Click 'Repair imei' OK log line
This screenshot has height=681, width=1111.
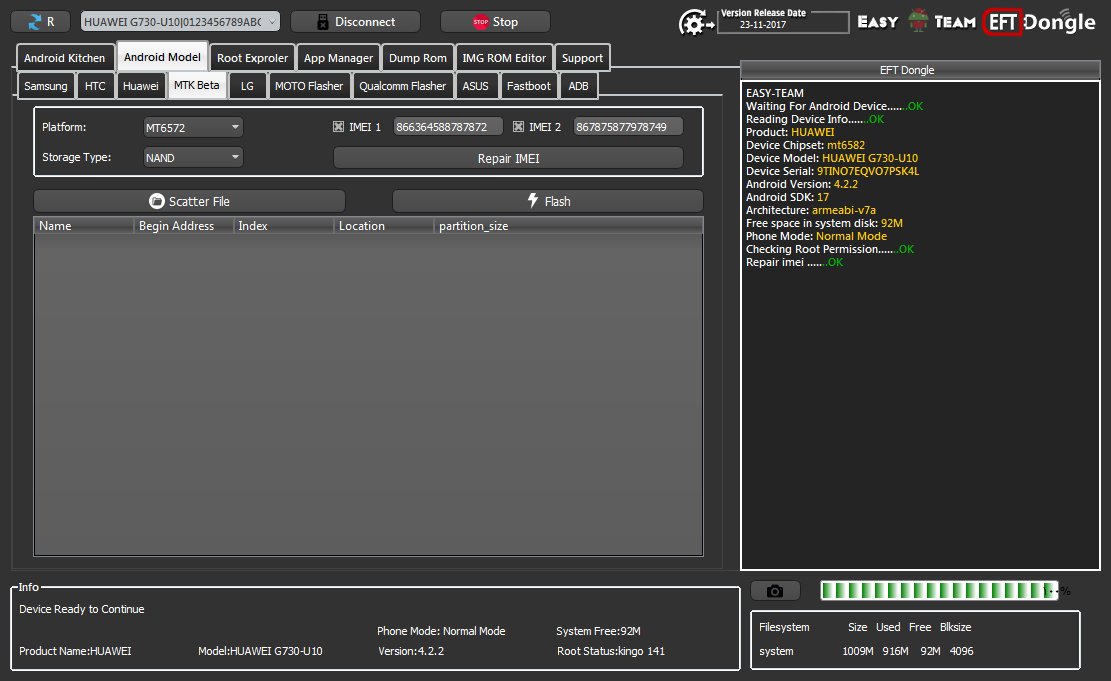point(794,262)
